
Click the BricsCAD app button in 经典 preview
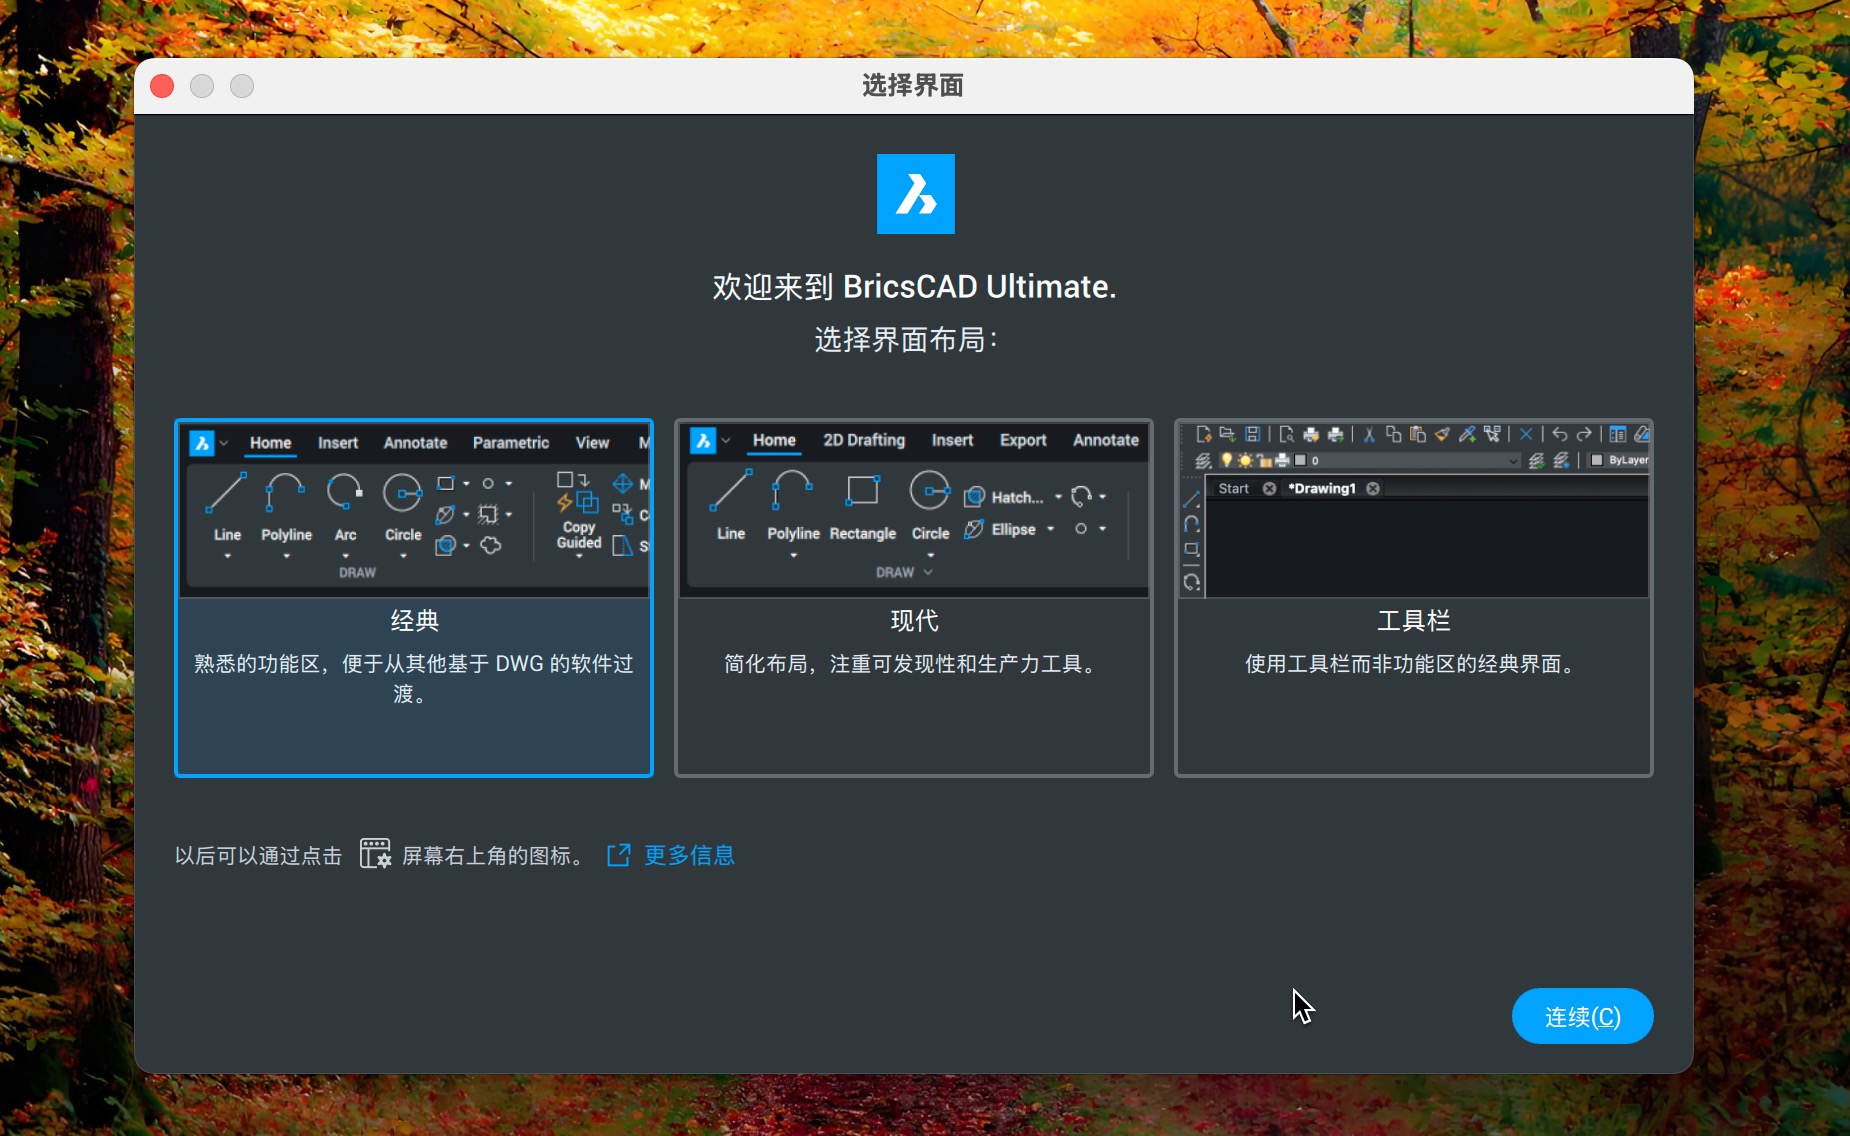click(202, 443)
